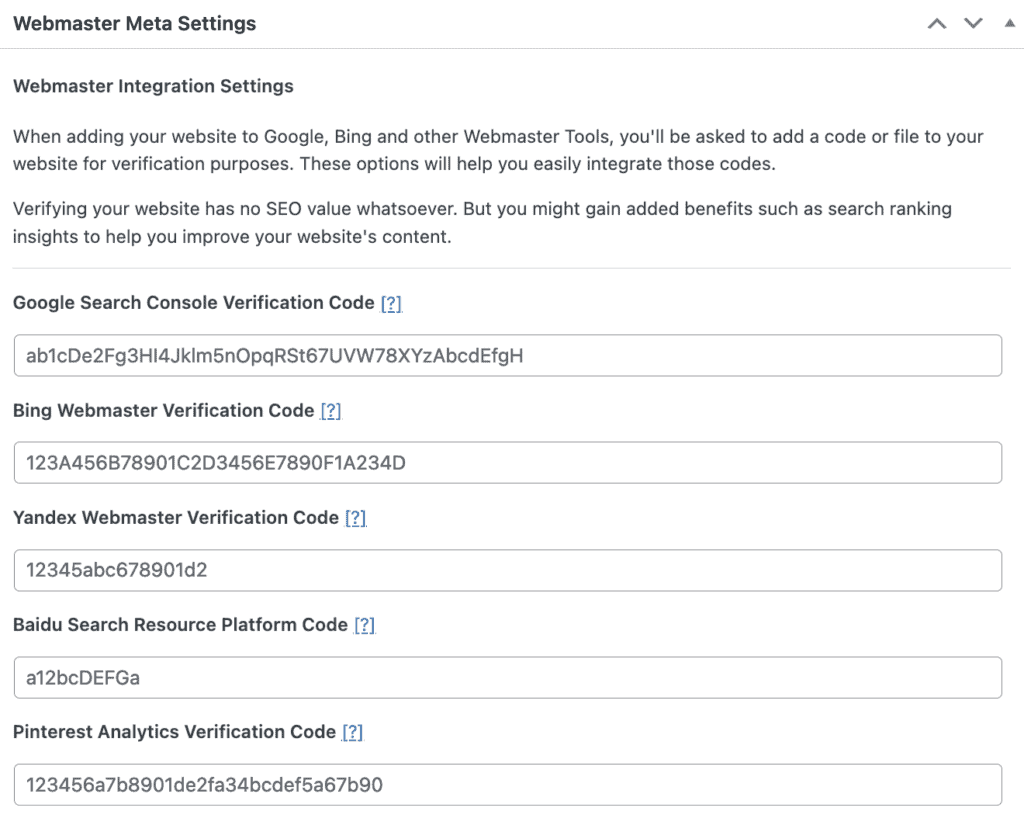
Task: Focus the Baidu Search Resource Platform Code field
Action: coord(508,677)
